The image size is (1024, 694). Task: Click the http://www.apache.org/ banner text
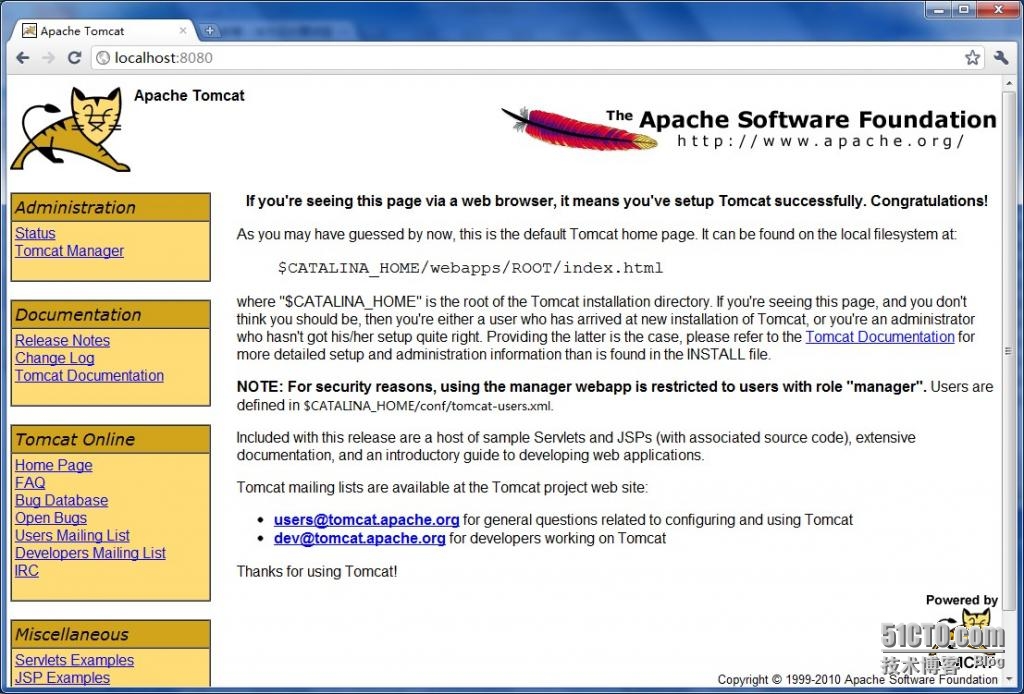[821, 141]
